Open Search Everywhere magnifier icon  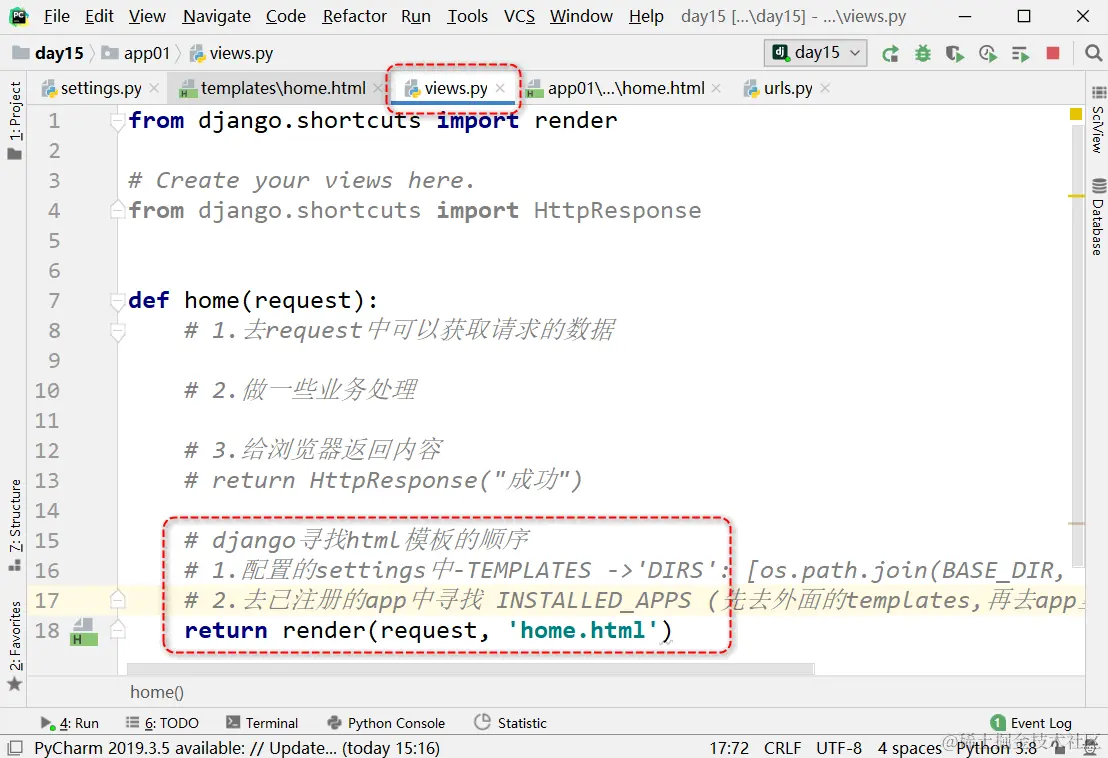pos(1093,53)
